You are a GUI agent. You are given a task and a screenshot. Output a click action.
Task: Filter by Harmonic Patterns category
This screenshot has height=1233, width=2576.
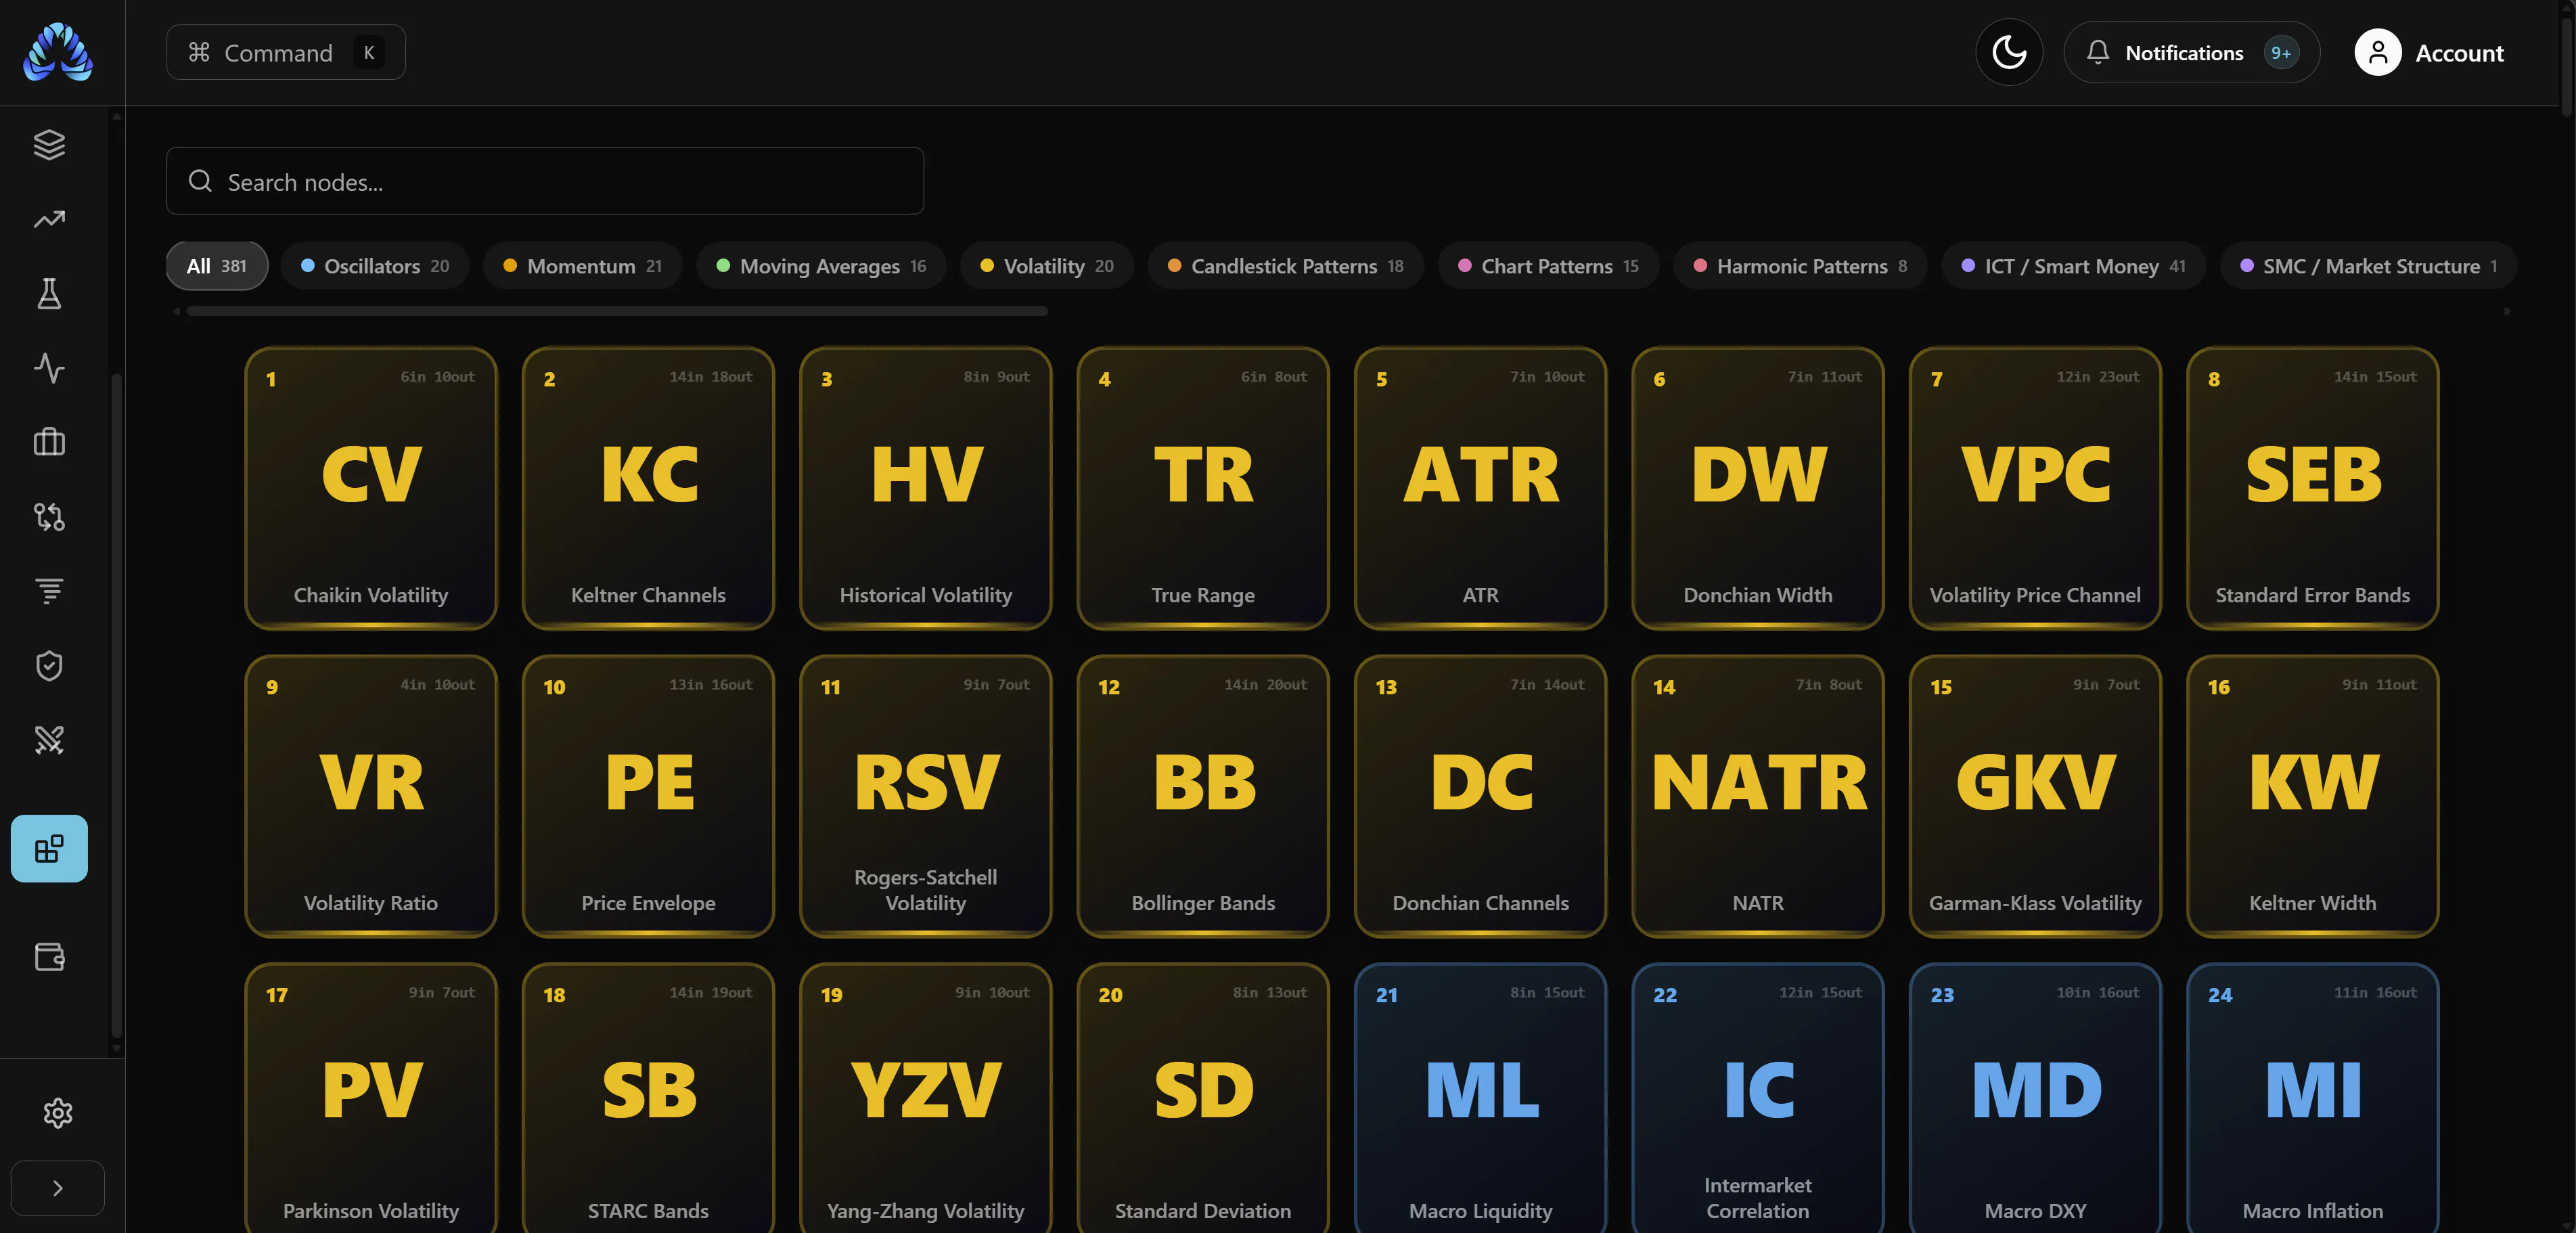click(x=1800, y=266)
